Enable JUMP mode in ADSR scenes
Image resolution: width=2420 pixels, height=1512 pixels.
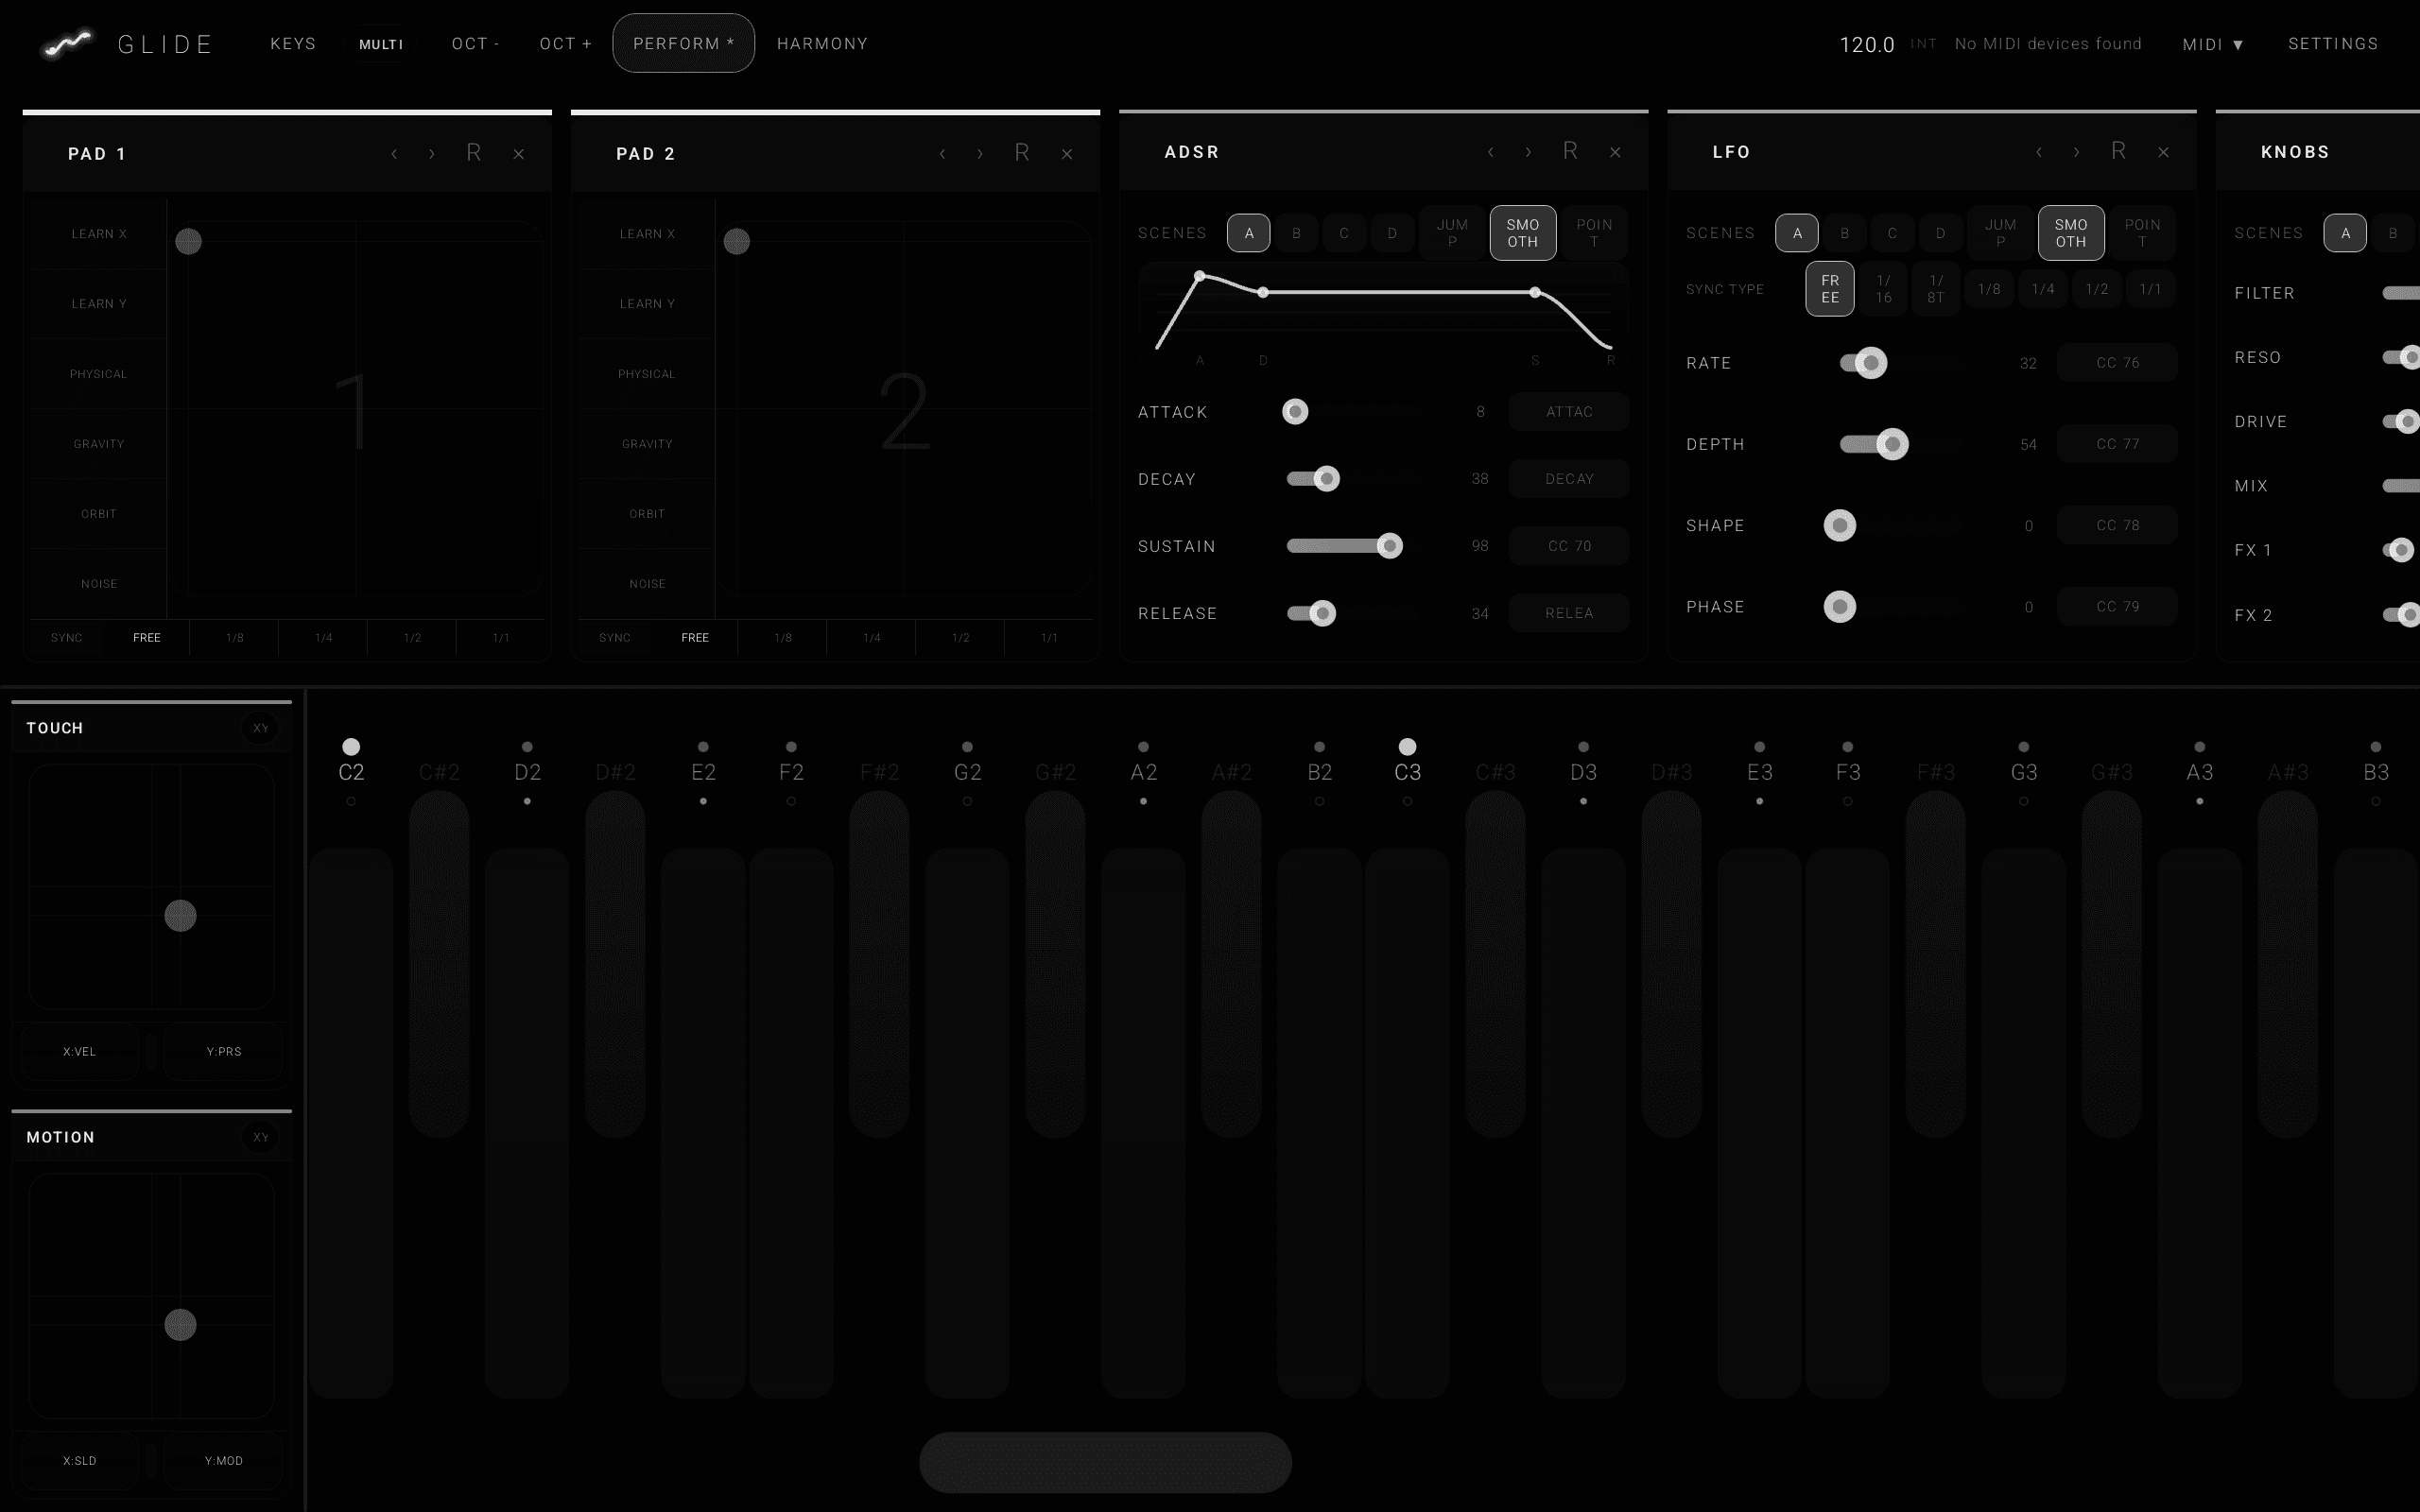[x=1452, y=233]
